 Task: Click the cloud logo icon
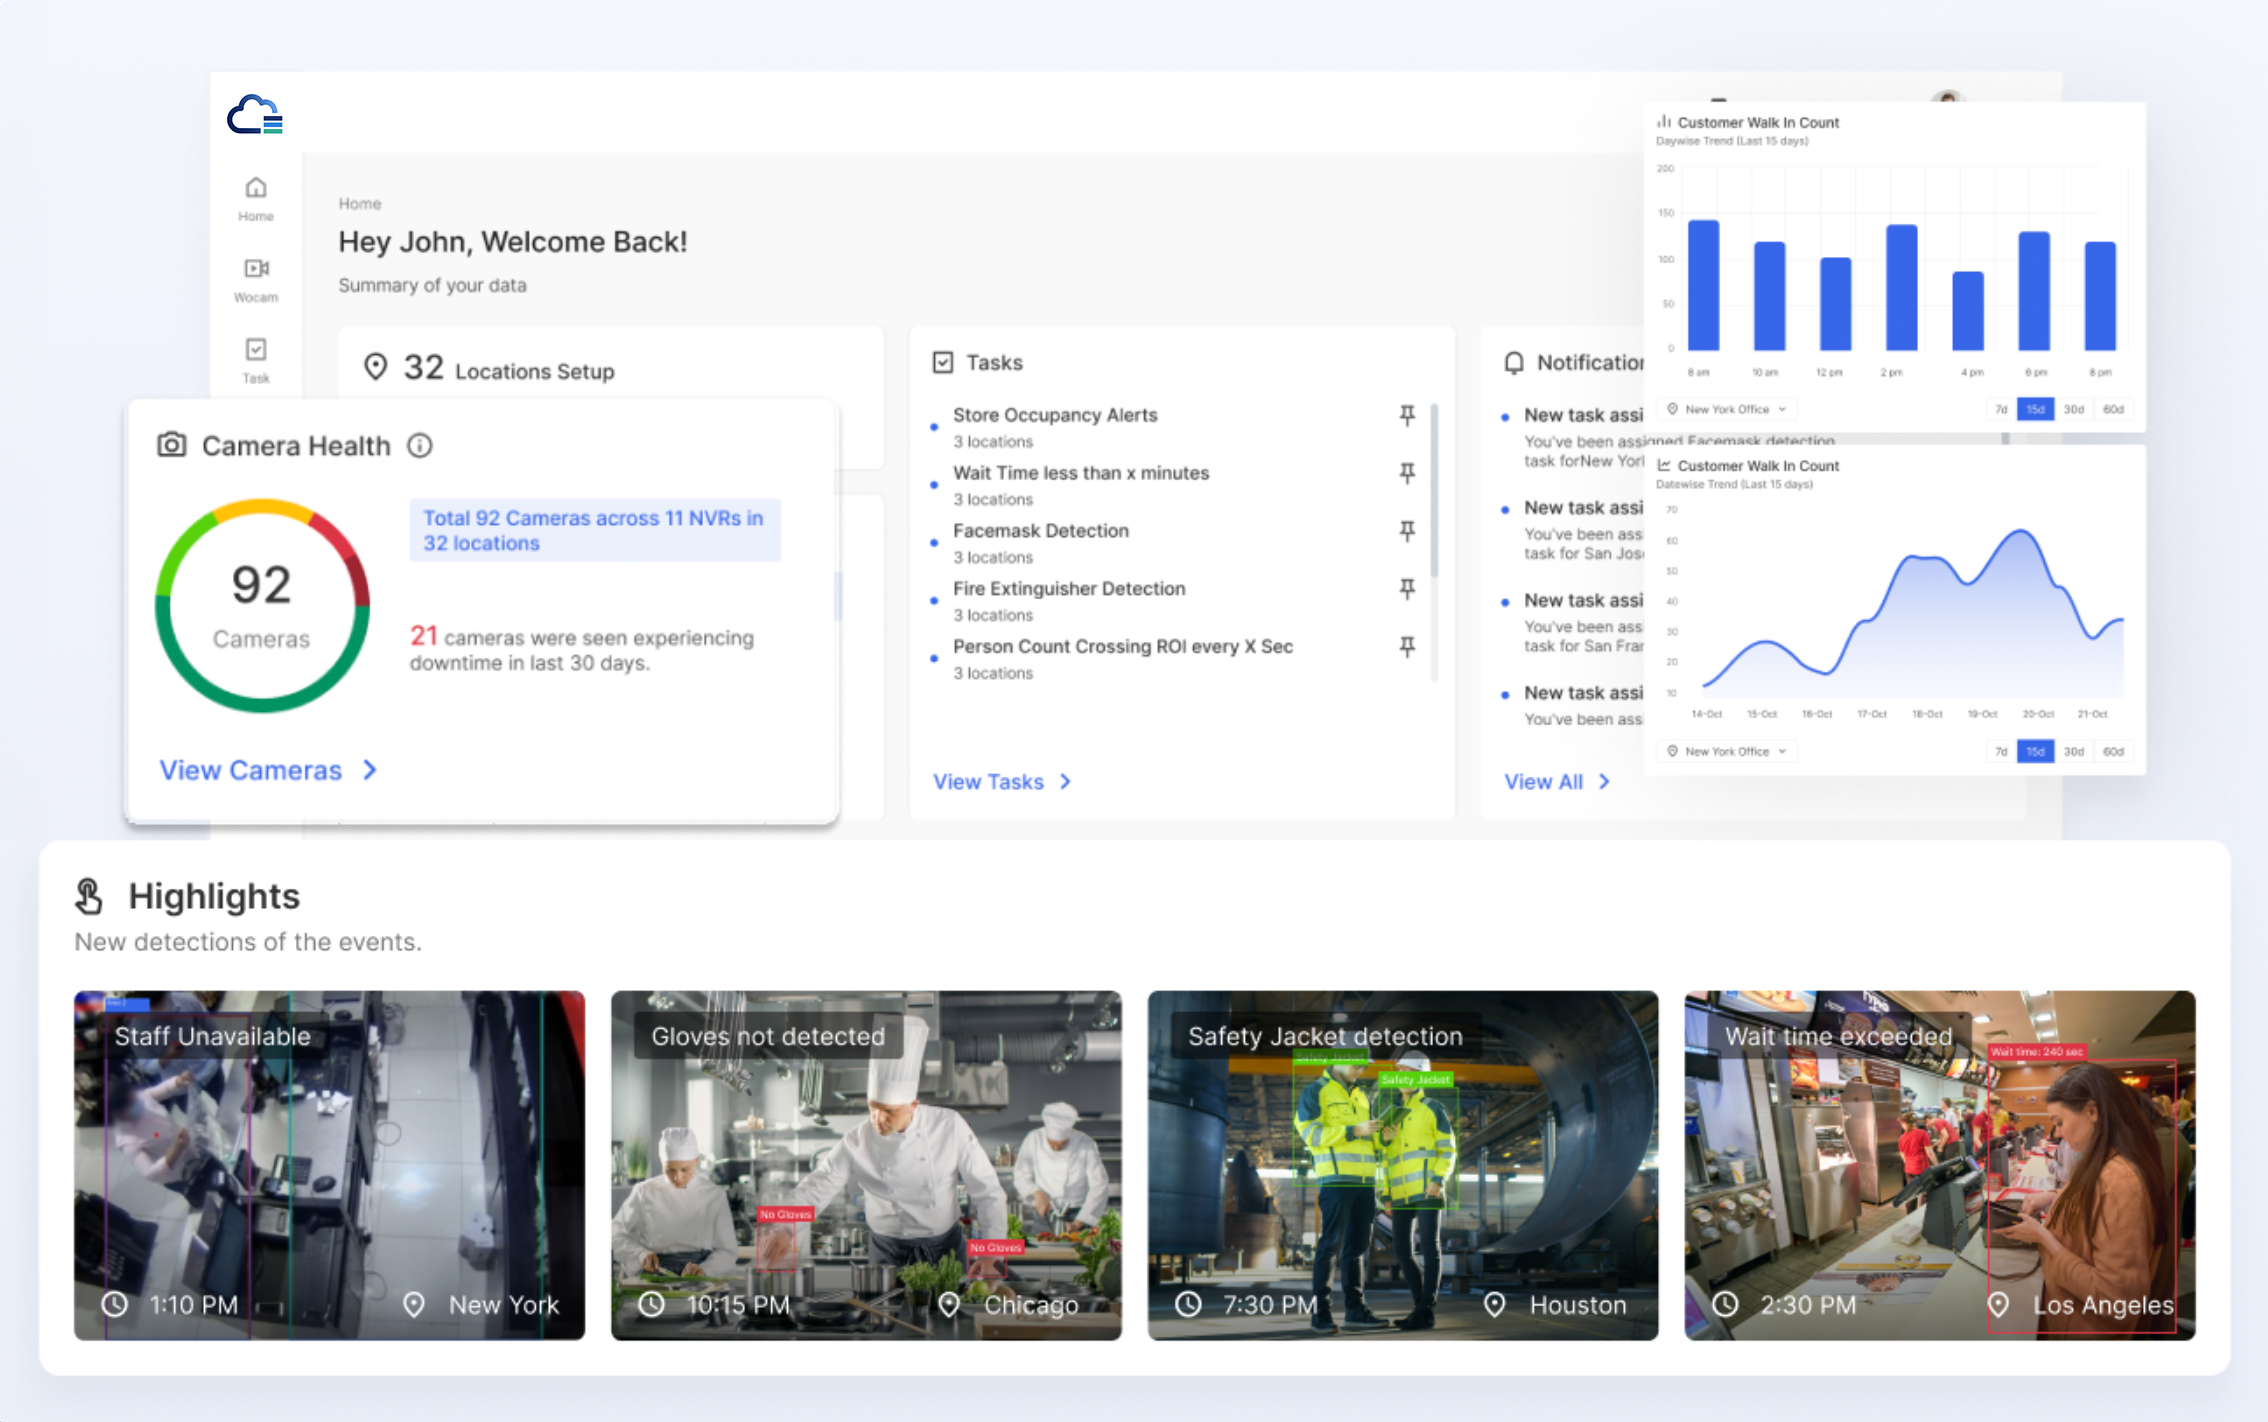255,116
